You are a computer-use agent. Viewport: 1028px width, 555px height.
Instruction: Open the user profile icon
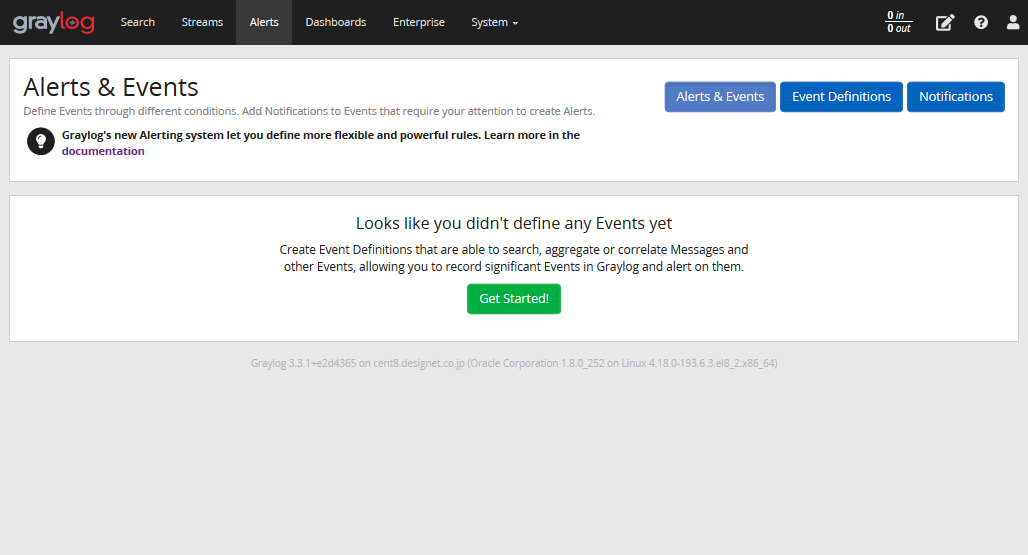click(x=1013, y=22)
